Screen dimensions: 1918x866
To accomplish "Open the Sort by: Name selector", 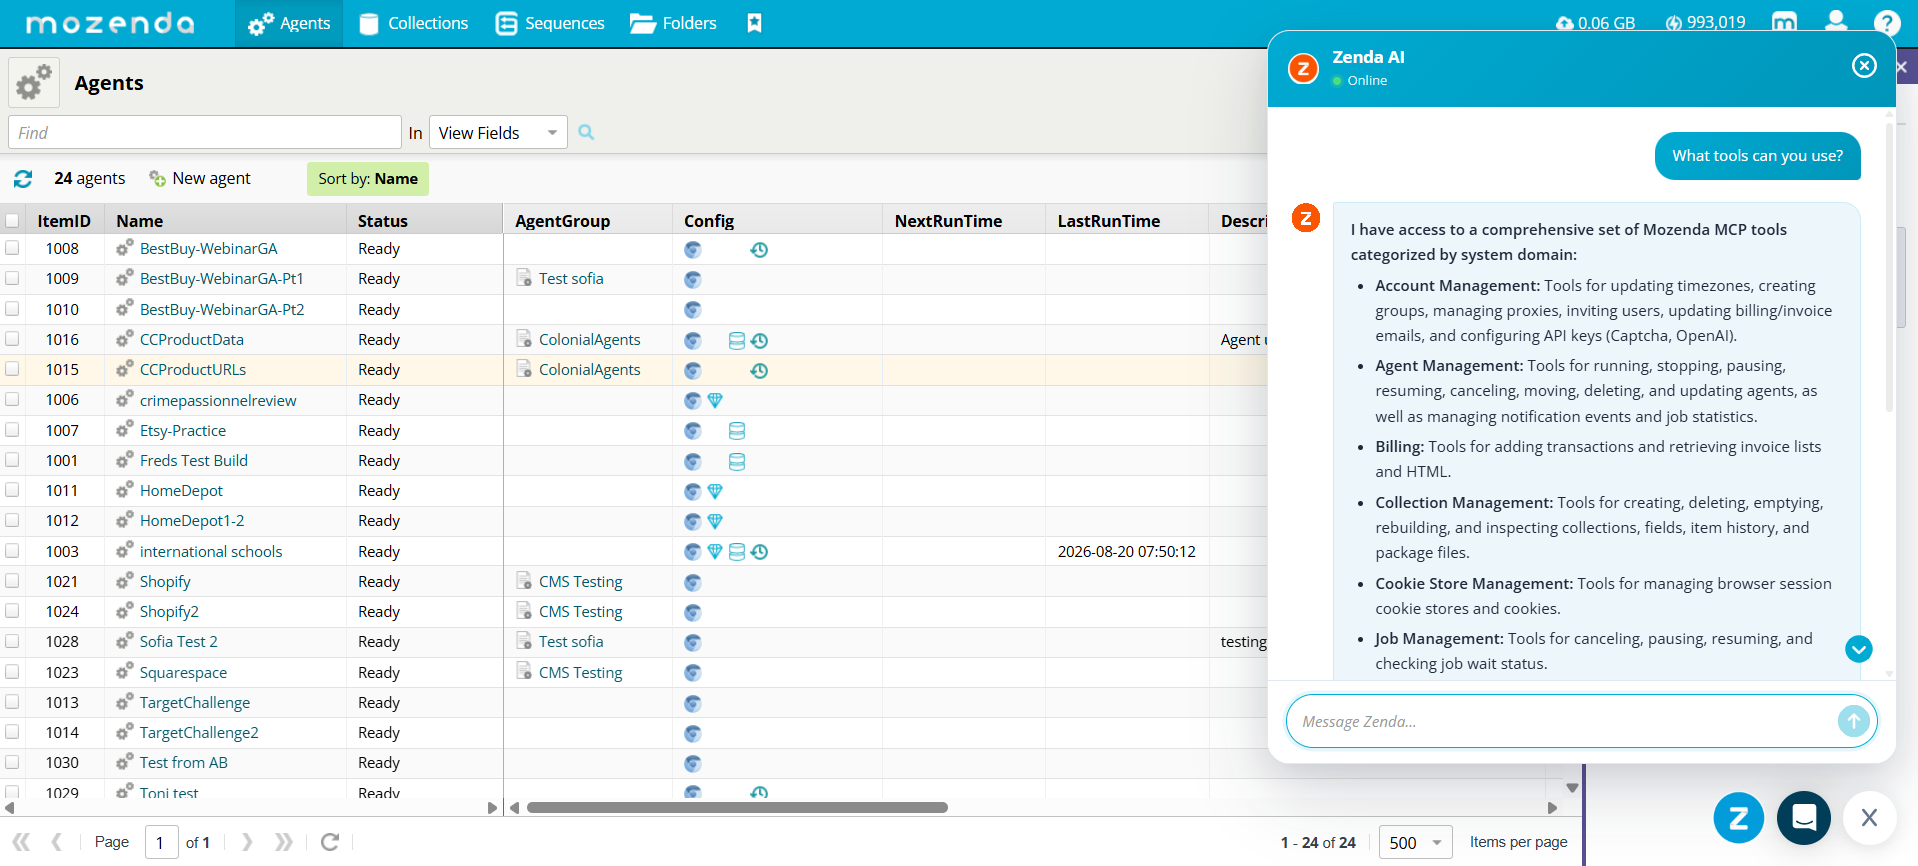I will 368,179.
